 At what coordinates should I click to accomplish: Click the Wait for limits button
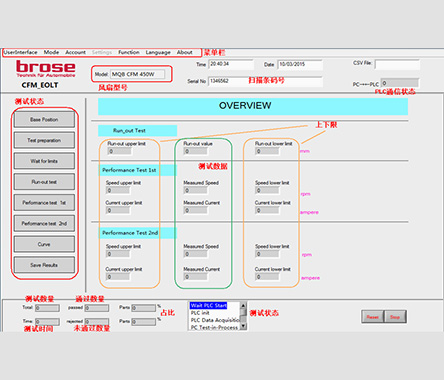pyautogui.click(x=44, y=161)
